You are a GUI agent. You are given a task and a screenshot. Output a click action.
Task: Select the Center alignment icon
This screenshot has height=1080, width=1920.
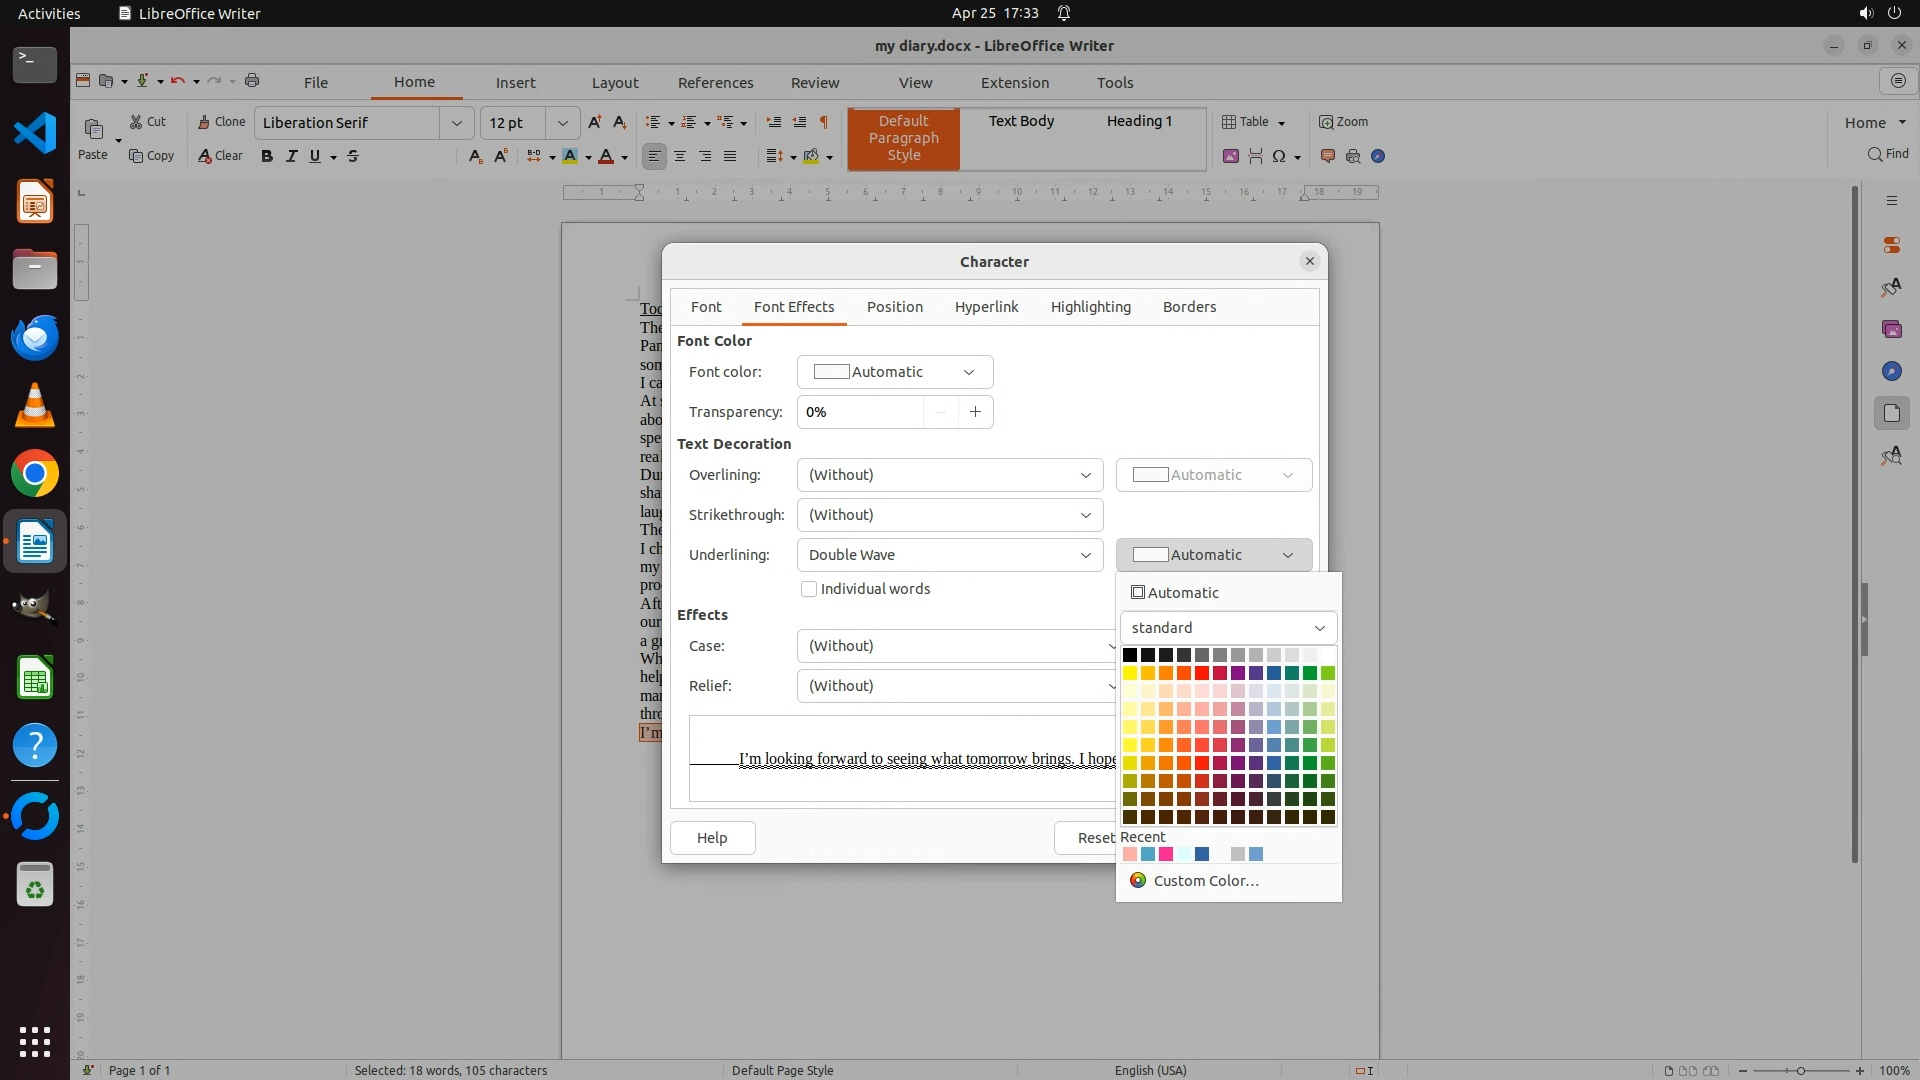[x=680, y=156]
